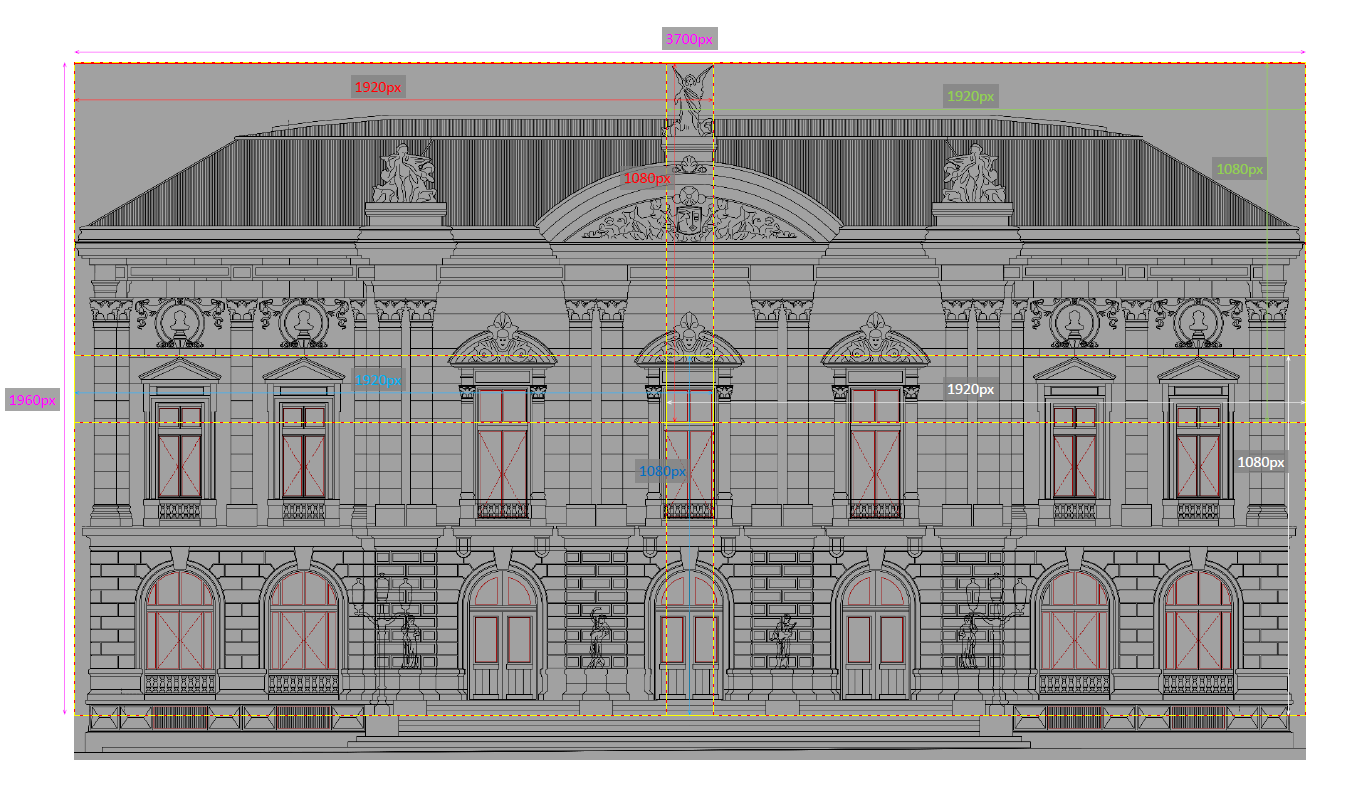Click the rightmost bust medallion on the facade

(1197, 322)
